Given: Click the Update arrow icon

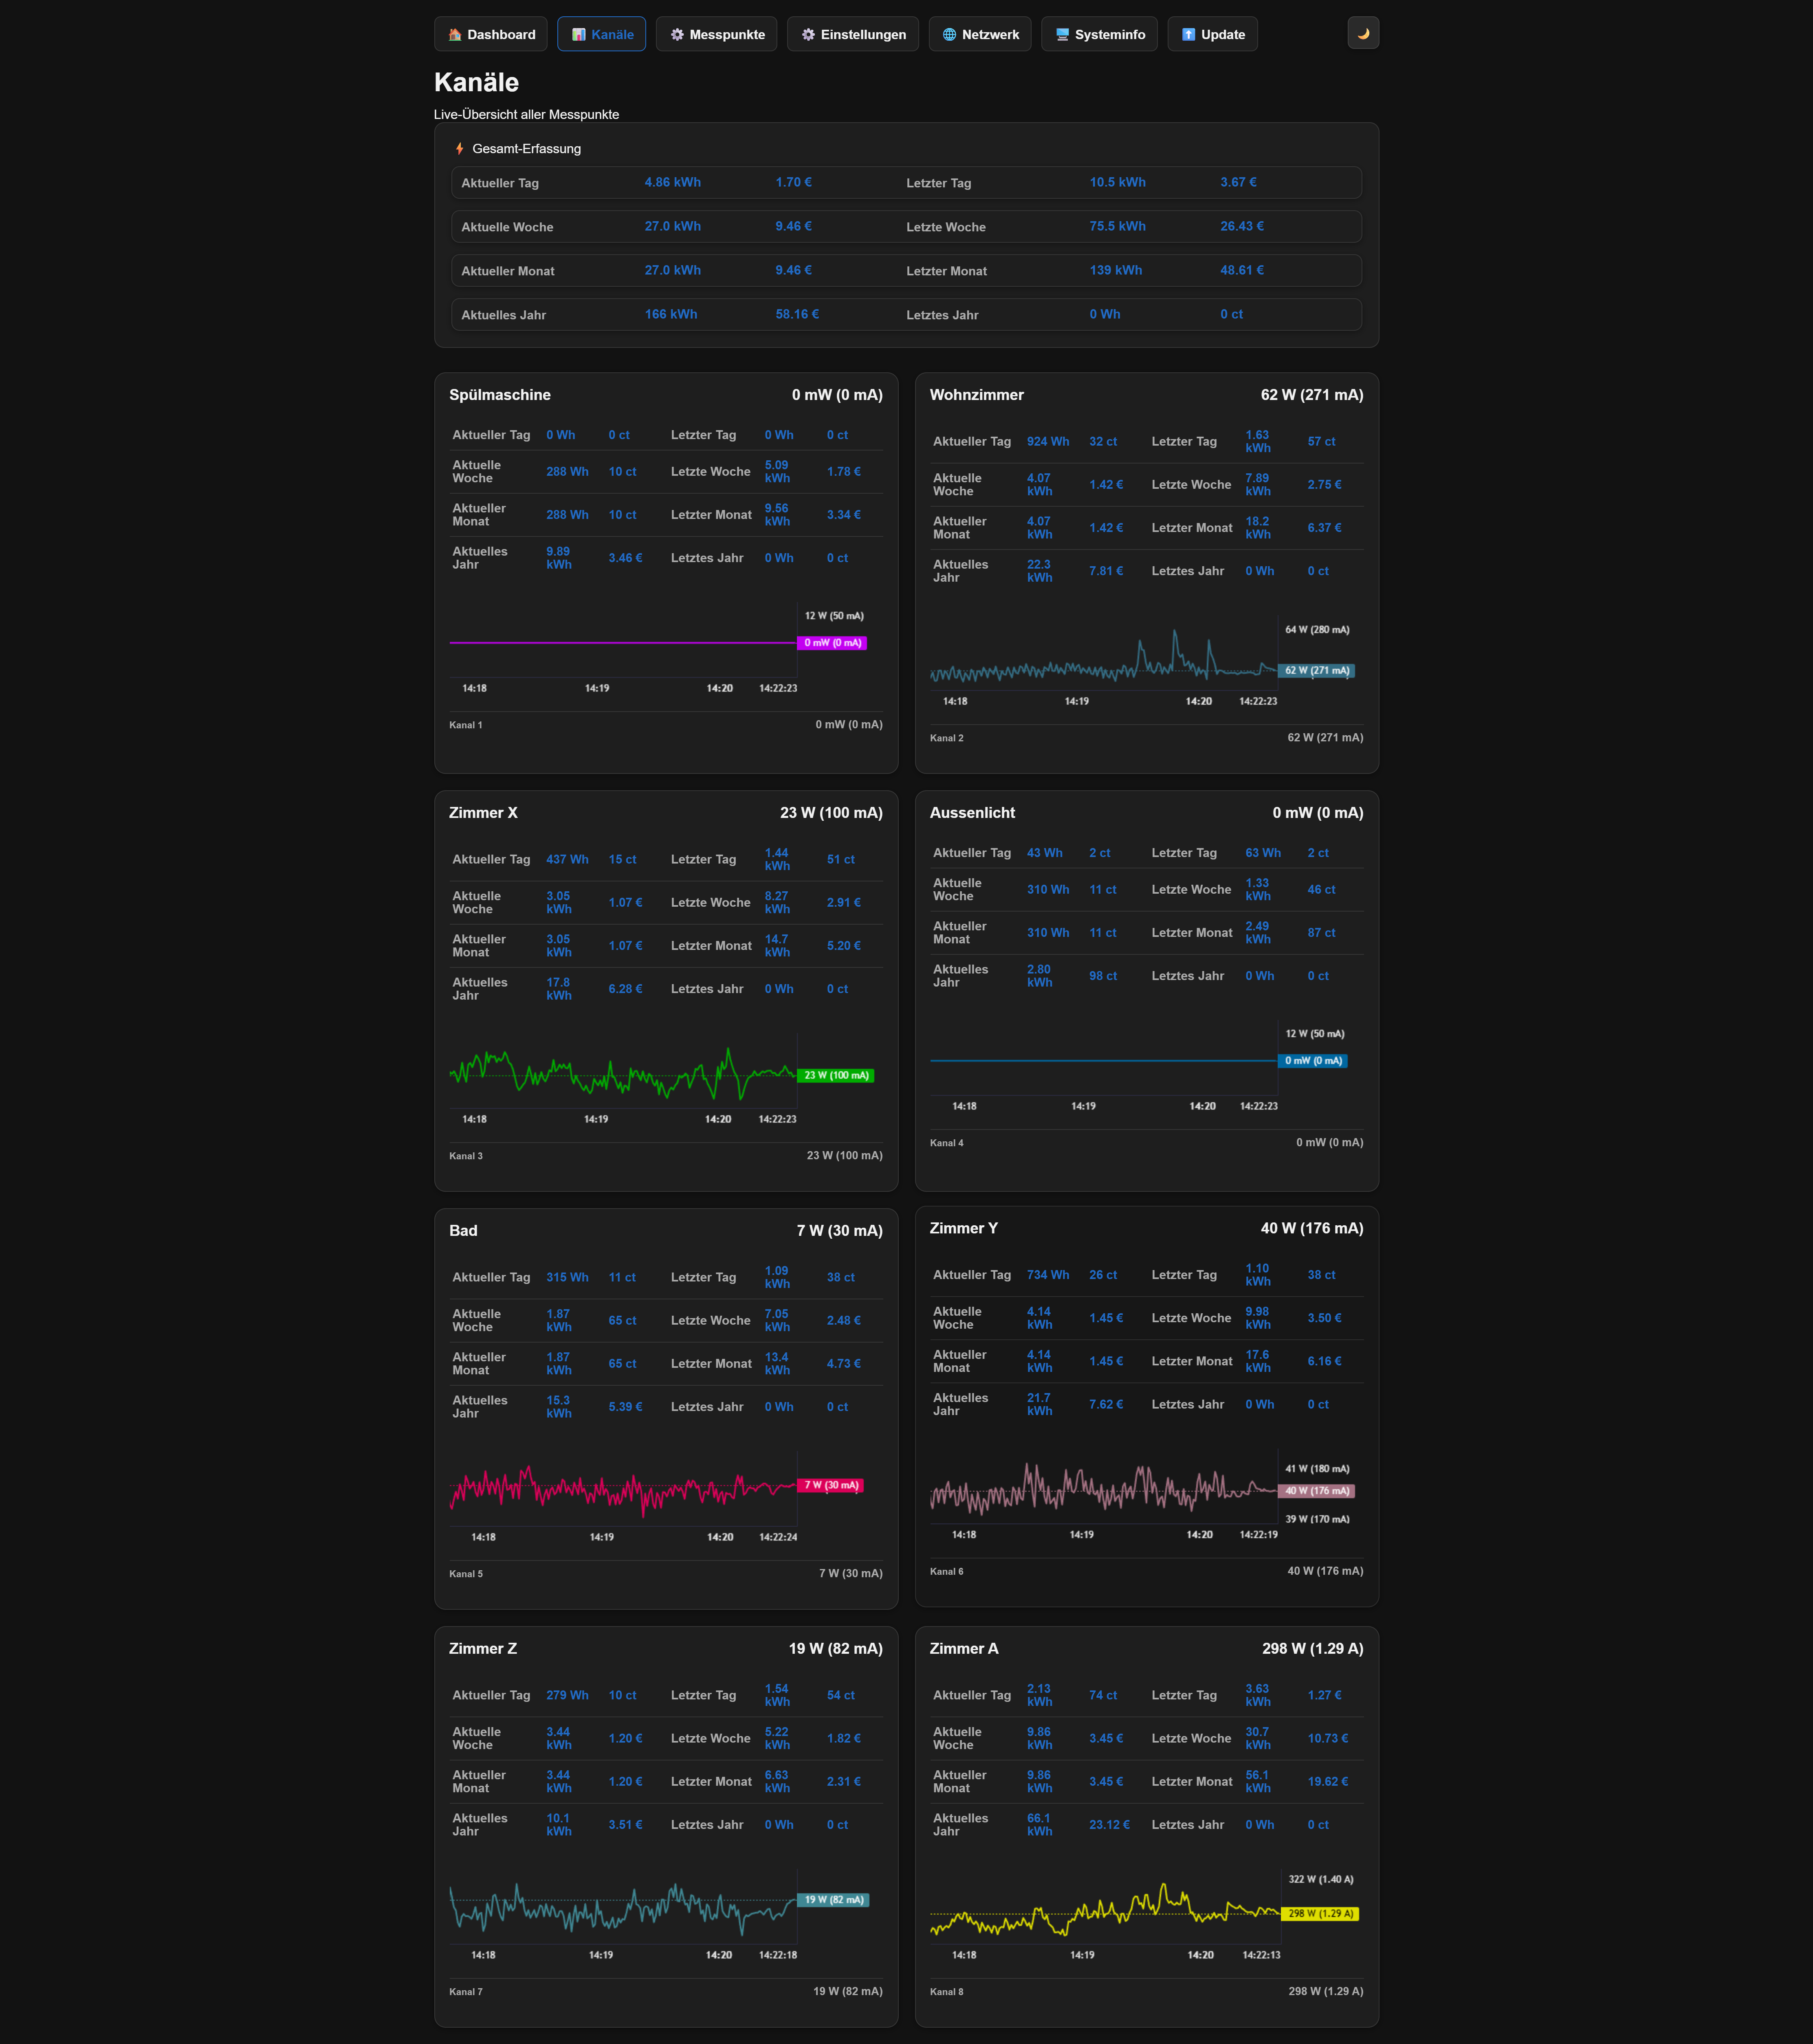Looking at the screenshot, I should (1188, 34).
